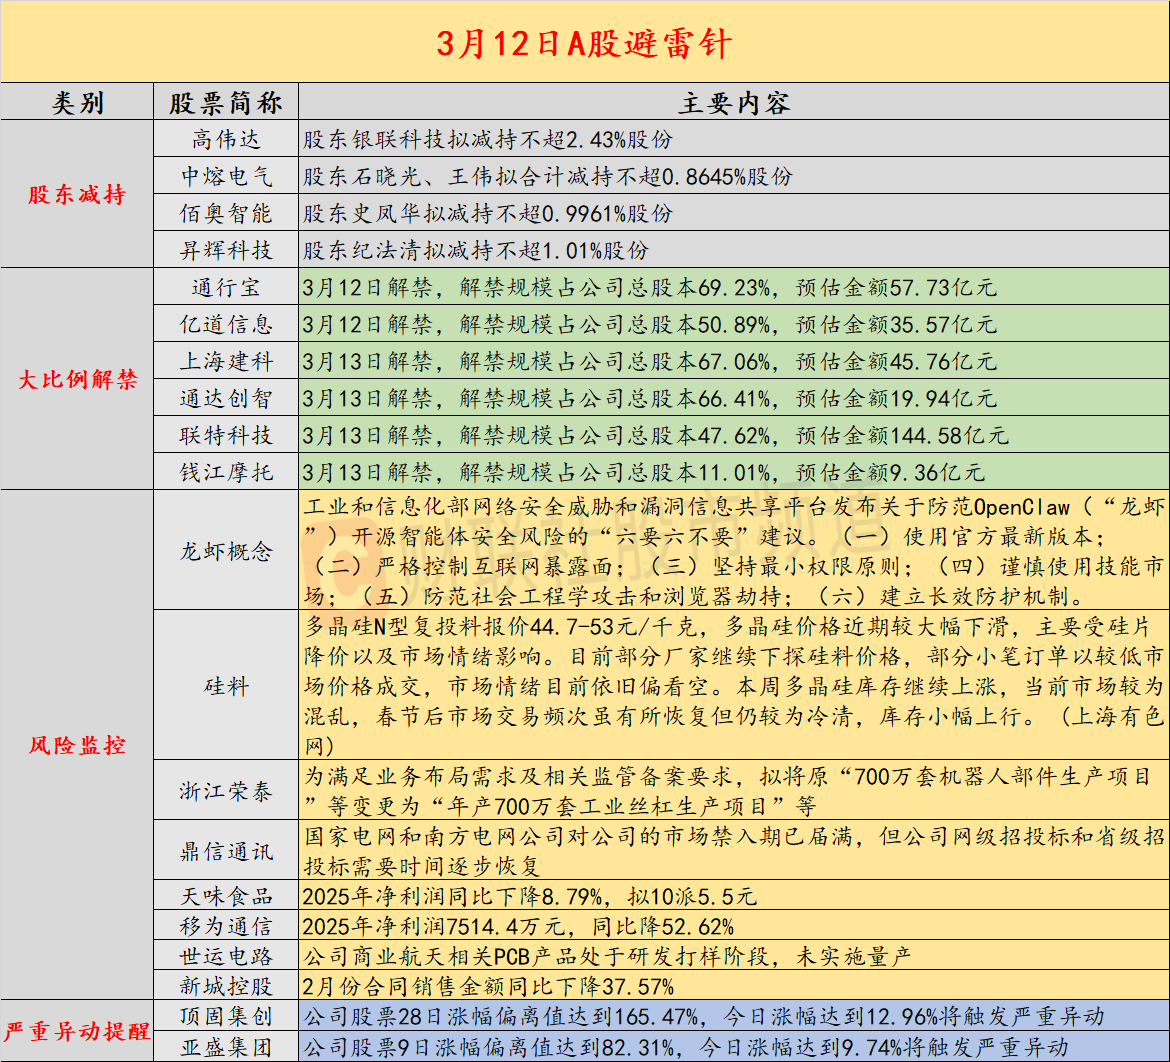The height and width of the screenshot is (1062, 1170).
Task: Select the 股票简称 column header
Action: (226, 102)
